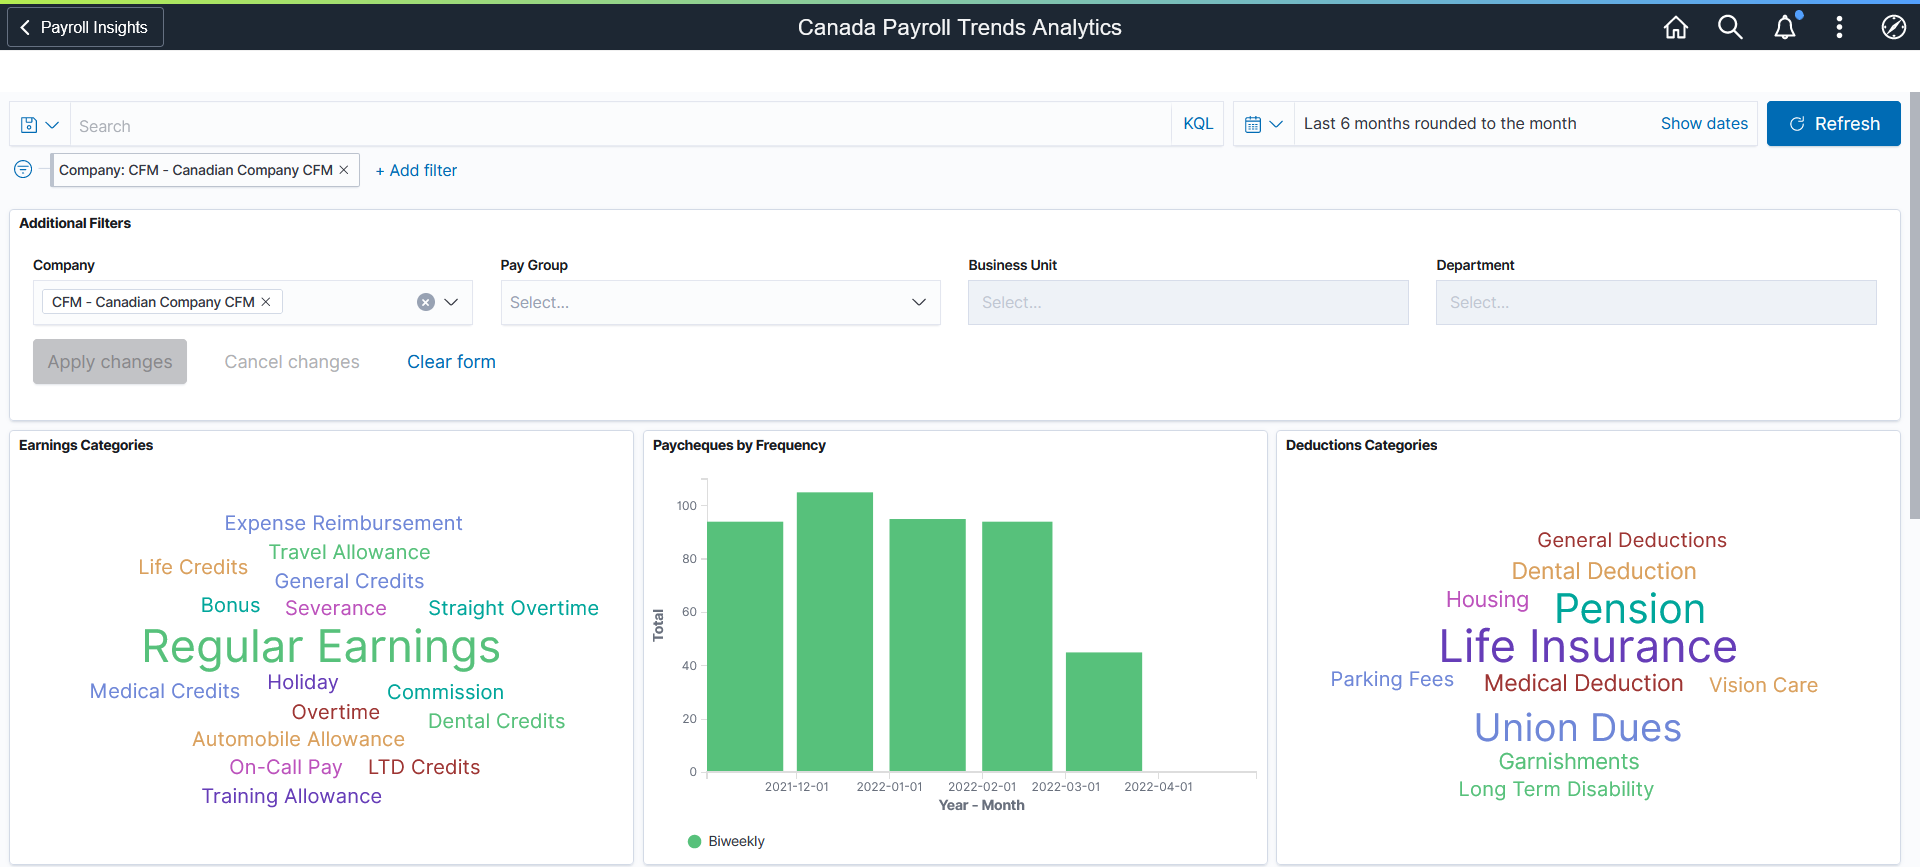This screenshot has height=867, width=1920.
Task: Open the NavBar compass icon
Action: pos(1893,27)
